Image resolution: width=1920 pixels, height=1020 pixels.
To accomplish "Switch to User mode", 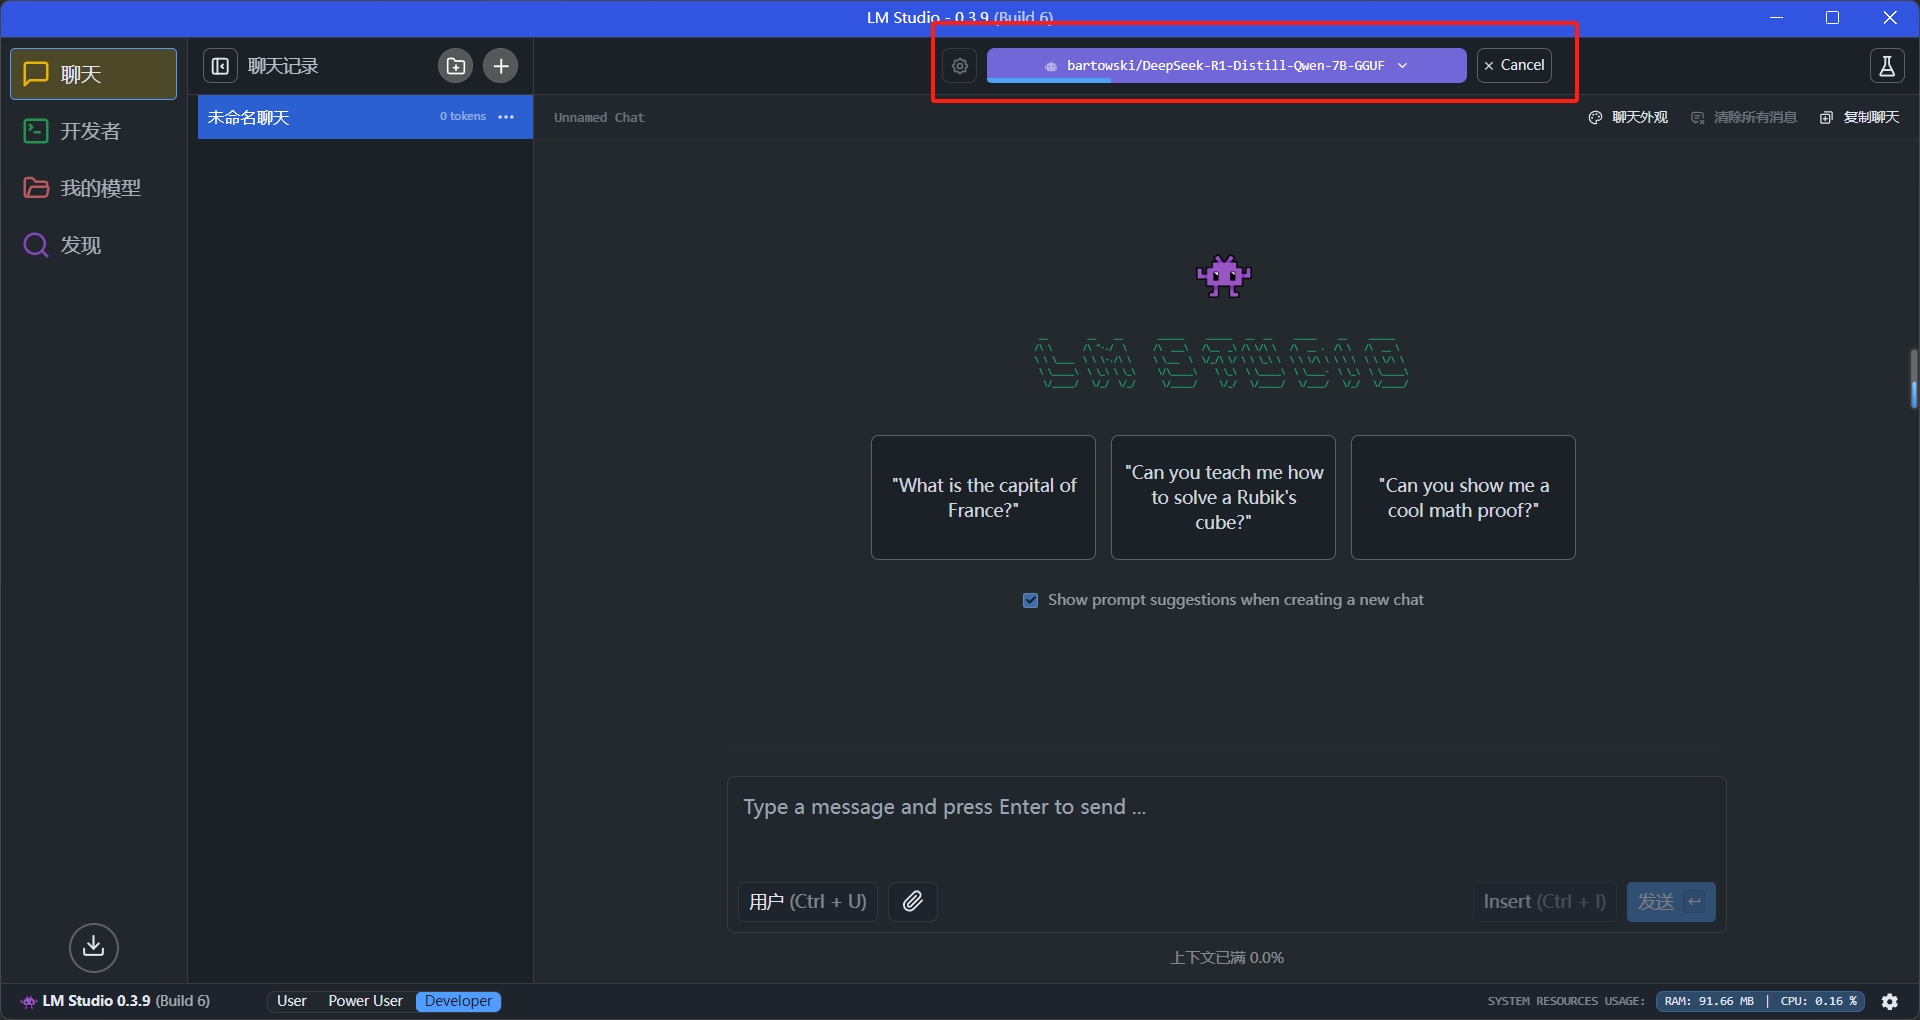I will tap(292, 1001).
